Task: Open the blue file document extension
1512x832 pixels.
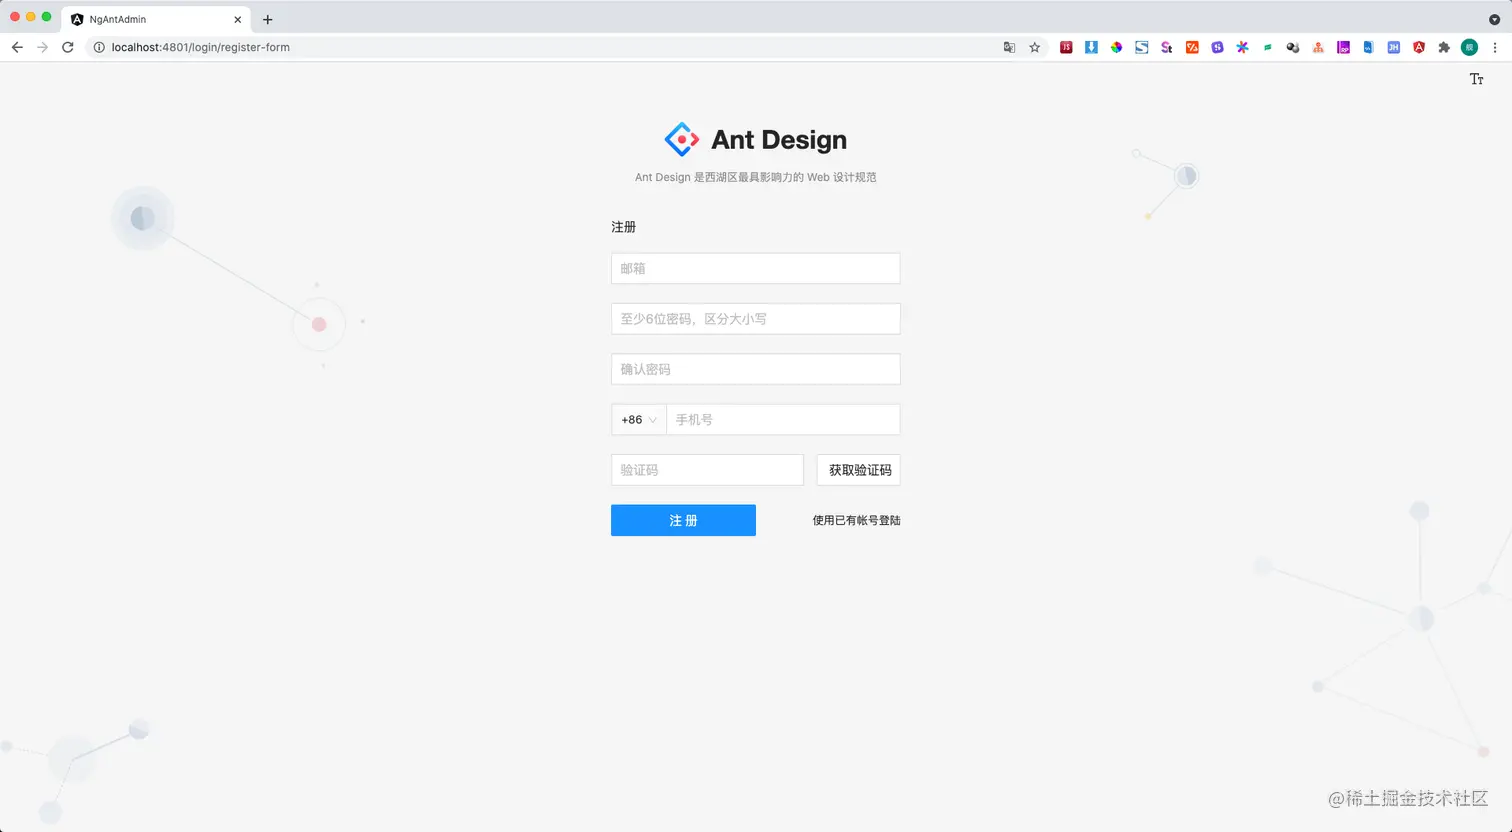Action: click(x=1368, y=47)
